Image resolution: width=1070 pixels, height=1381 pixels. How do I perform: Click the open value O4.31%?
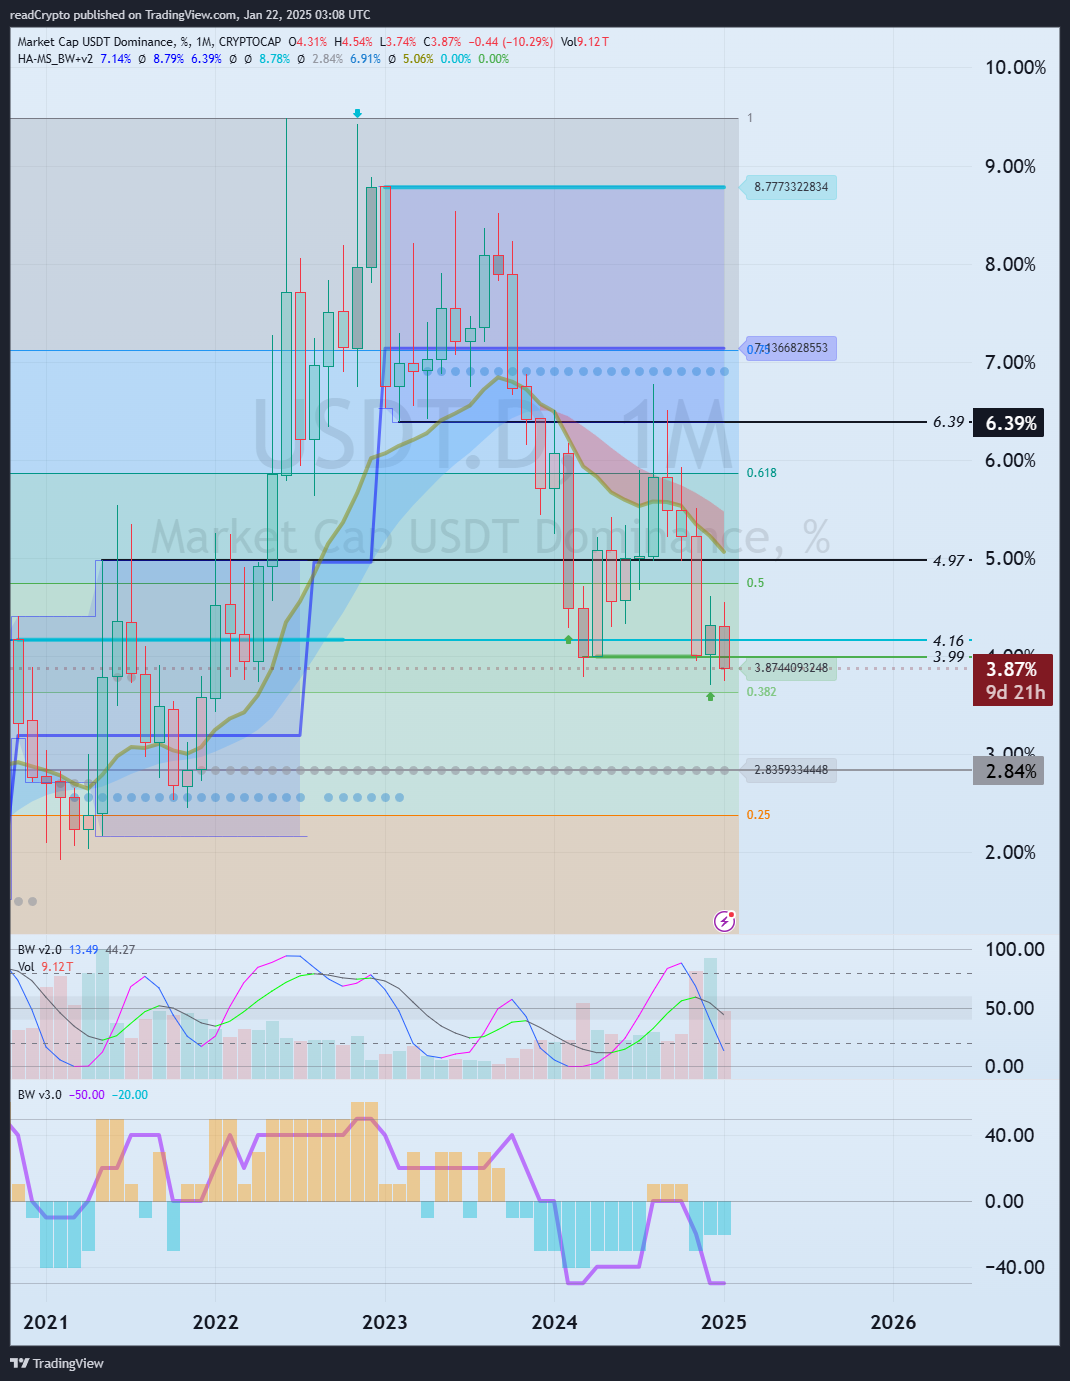tap(308, 42)
